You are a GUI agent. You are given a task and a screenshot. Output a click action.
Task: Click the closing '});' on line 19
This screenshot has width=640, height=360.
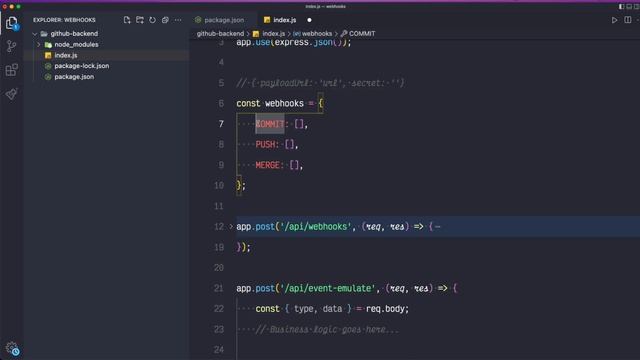click(x=244, y=247)
